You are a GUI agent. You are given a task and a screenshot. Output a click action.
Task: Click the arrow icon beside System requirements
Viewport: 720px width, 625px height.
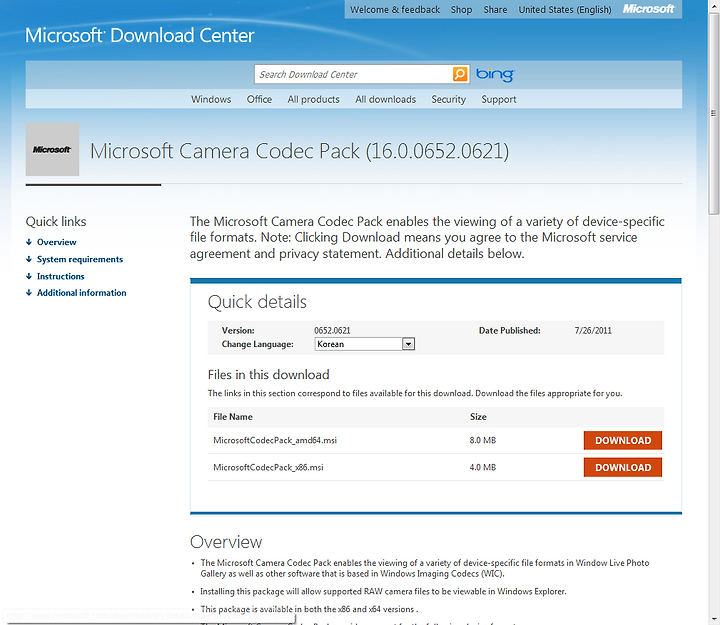[29, 259]
